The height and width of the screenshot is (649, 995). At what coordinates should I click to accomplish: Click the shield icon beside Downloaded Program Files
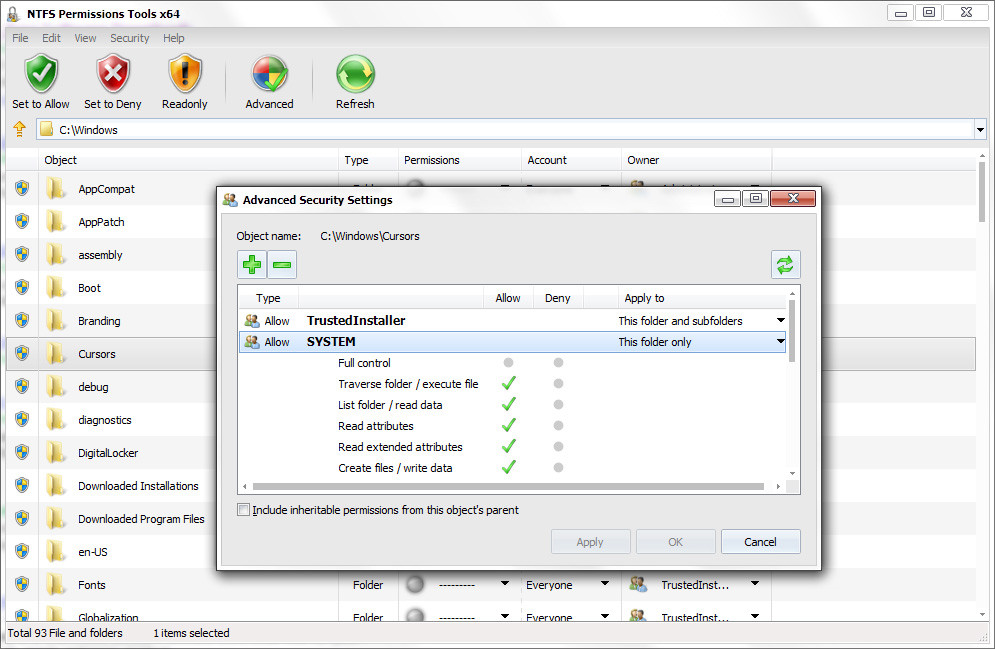pos(22,518)
